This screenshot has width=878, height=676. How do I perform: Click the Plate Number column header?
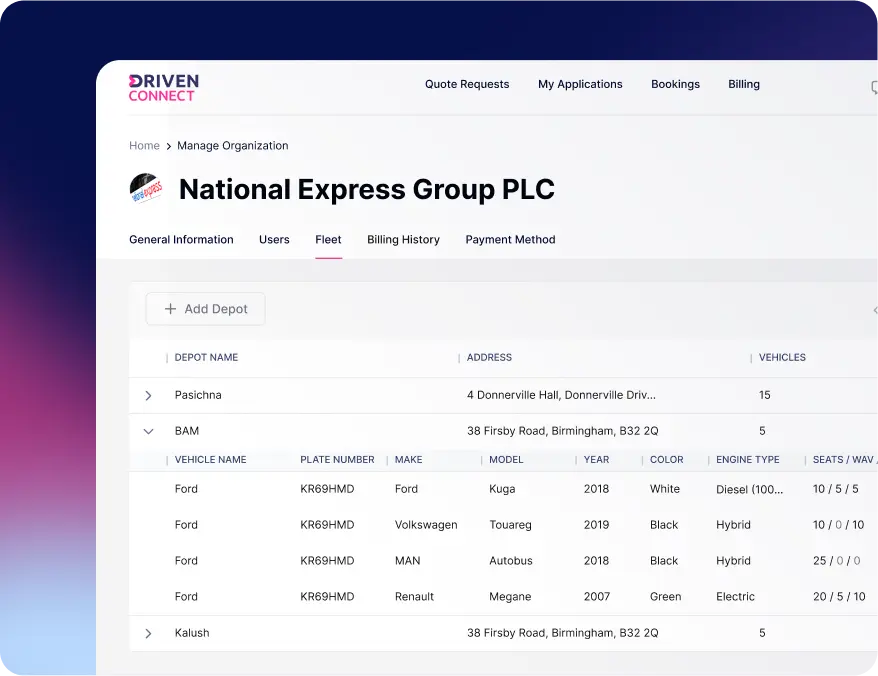pyautogui.click(x=337, y=460)
